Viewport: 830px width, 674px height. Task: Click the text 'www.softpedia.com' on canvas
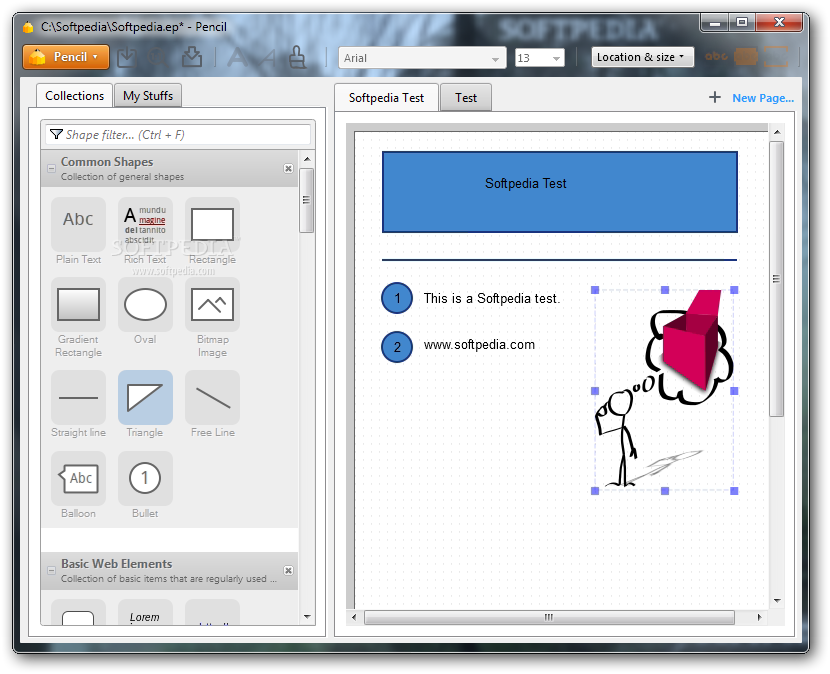[x=479, y=345]
